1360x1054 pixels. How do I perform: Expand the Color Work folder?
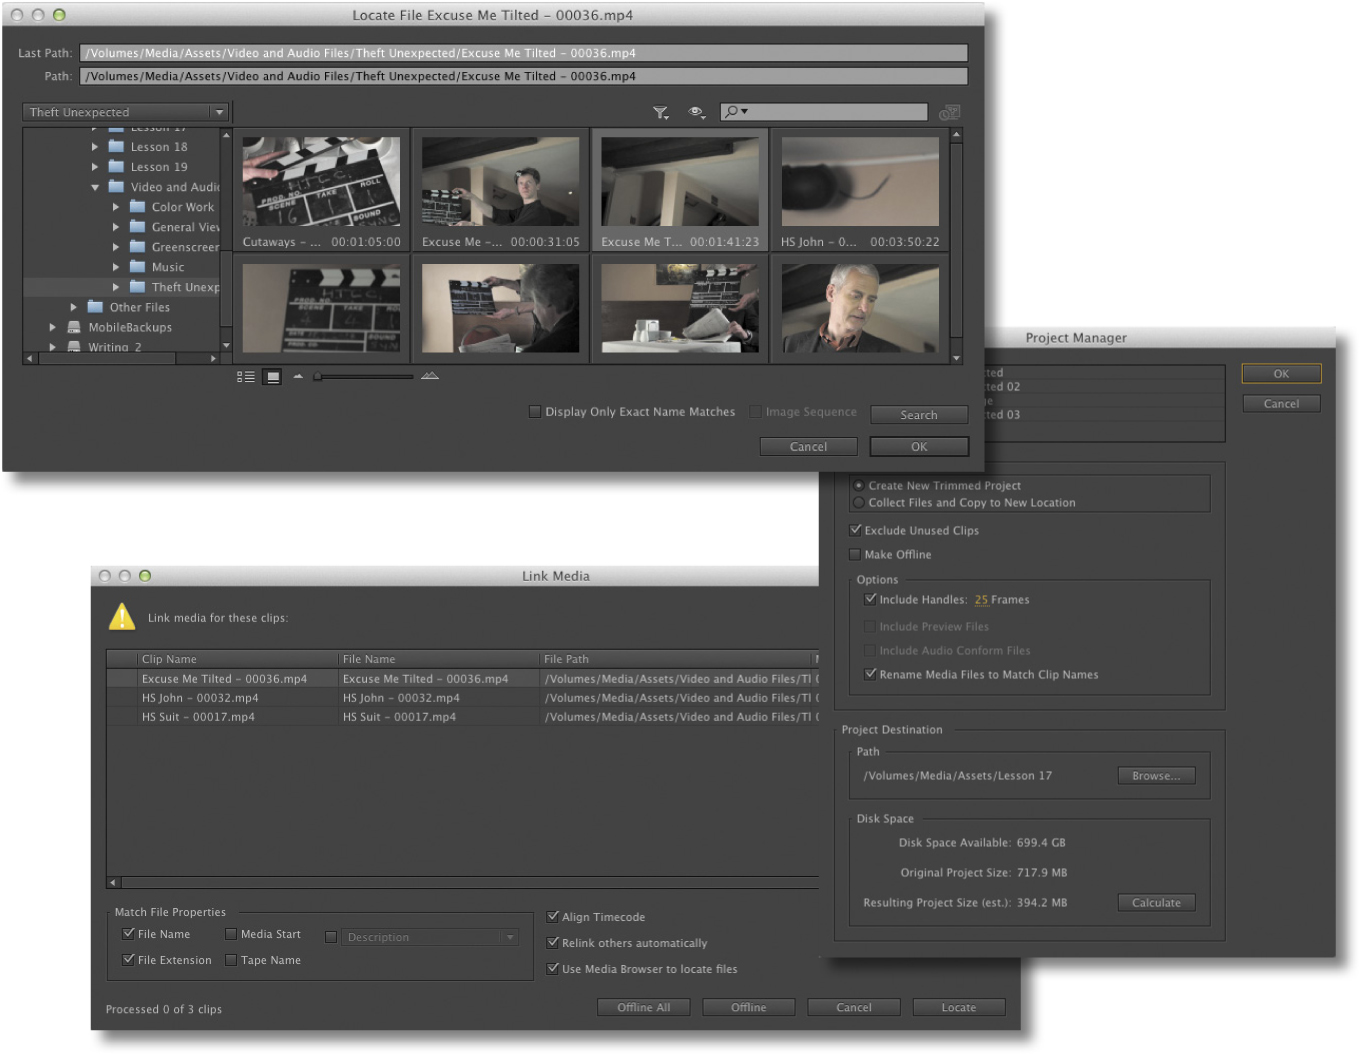(116, 207)
